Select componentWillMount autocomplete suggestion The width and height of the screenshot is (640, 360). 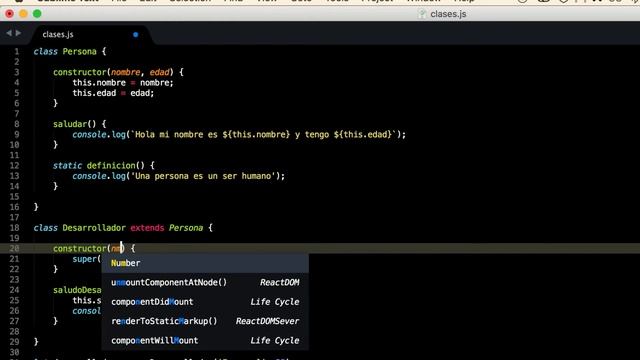(x=205, y=340)
